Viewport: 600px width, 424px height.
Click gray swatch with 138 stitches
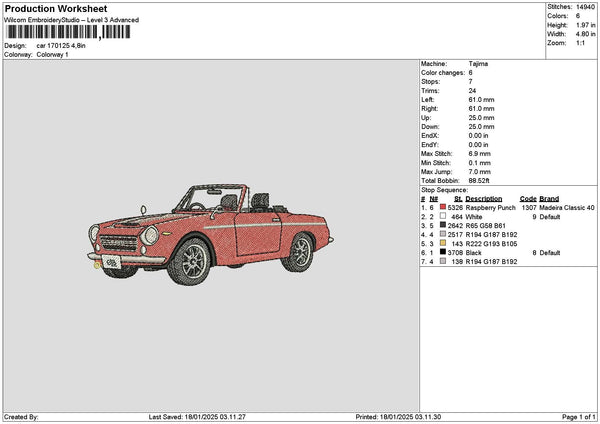click(x=442, y=262)
